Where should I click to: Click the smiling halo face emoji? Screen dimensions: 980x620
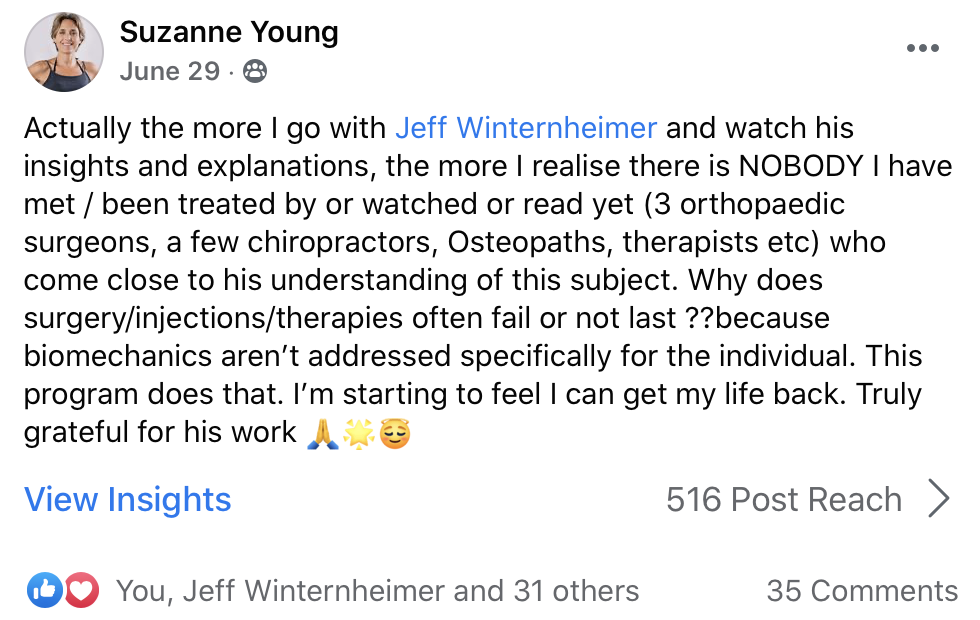click(x=395, y=433)
